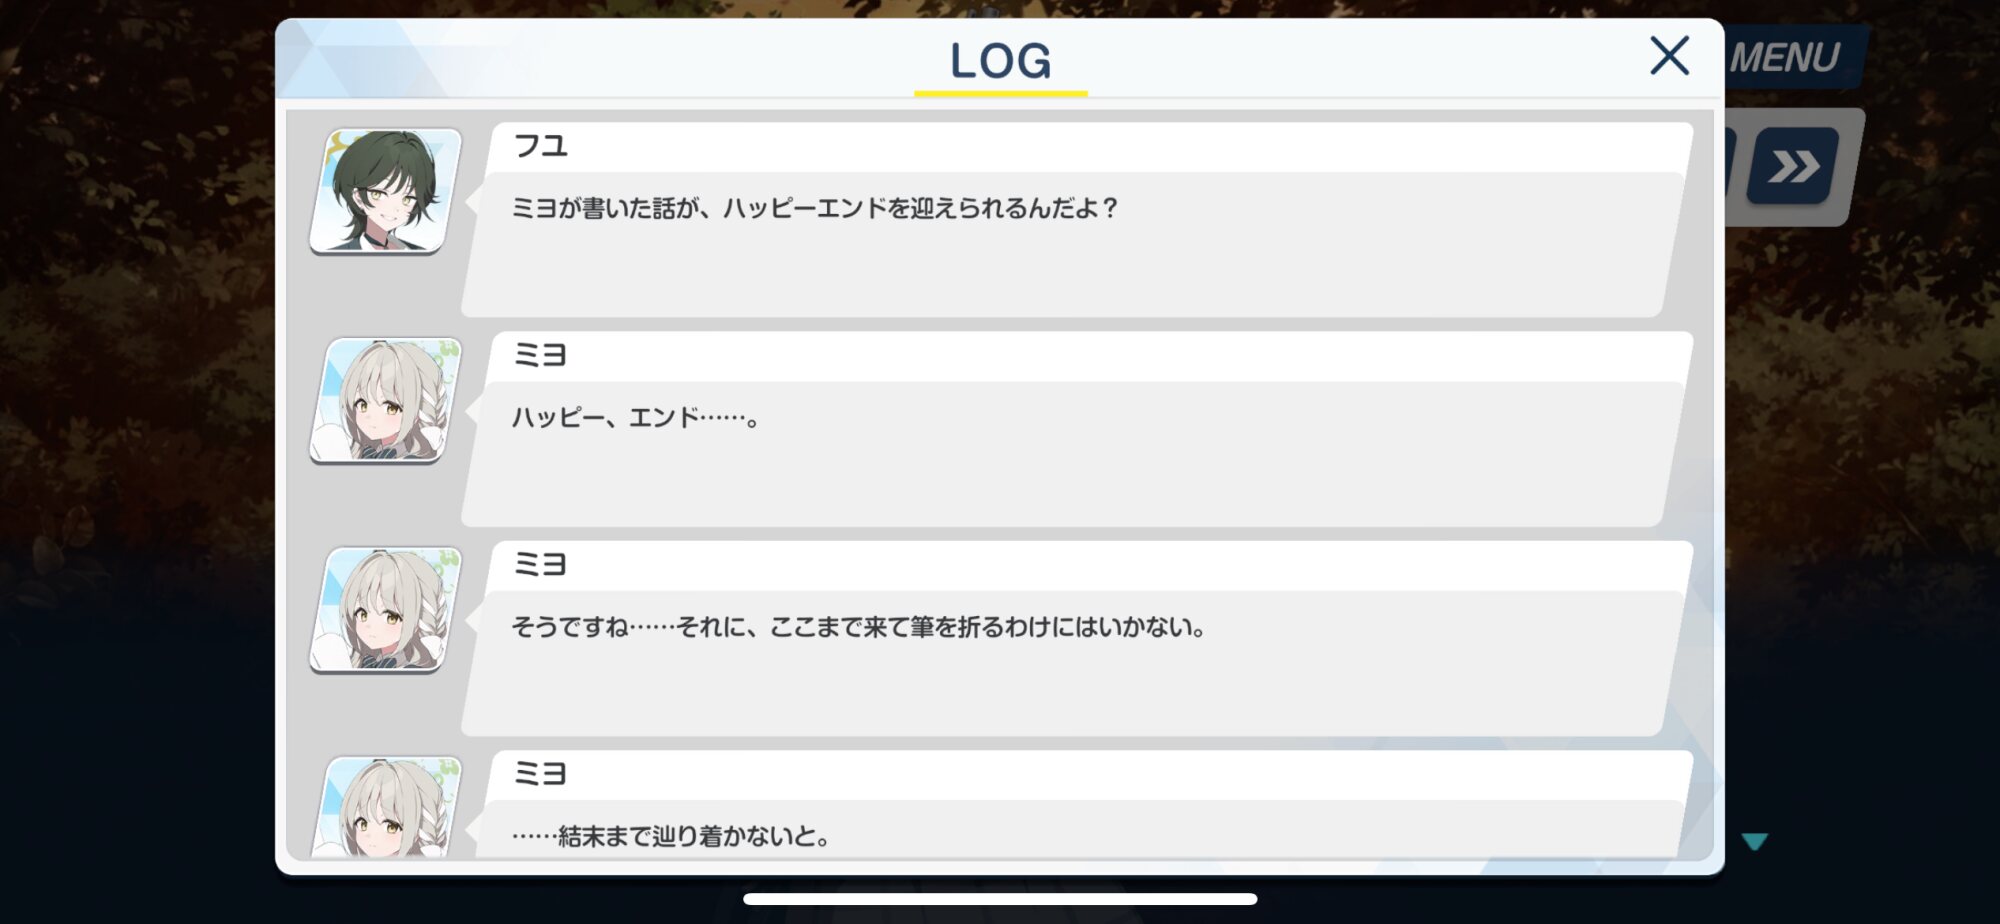2000x924 pixels.
Task: Select the message ハッピー、エンド……。
Action: pos(1077,453)
